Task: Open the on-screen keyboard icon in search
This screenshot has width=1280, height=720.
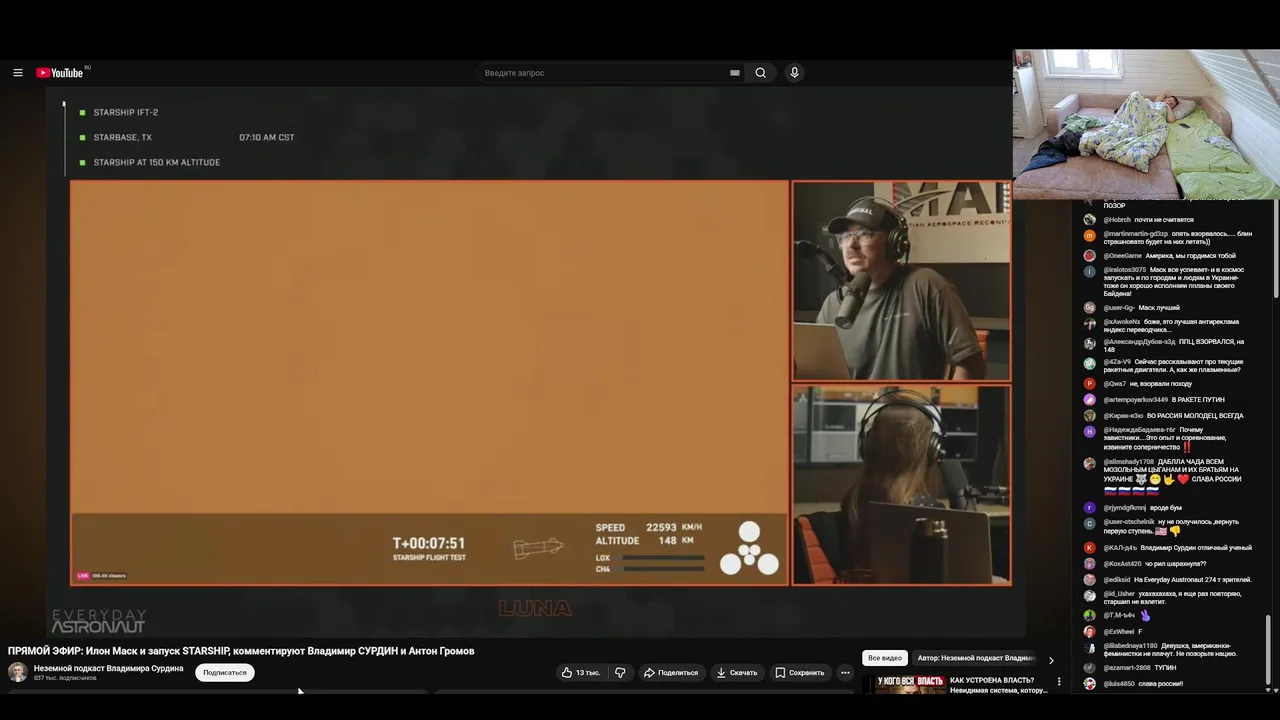Action: [x=735, y=73]
